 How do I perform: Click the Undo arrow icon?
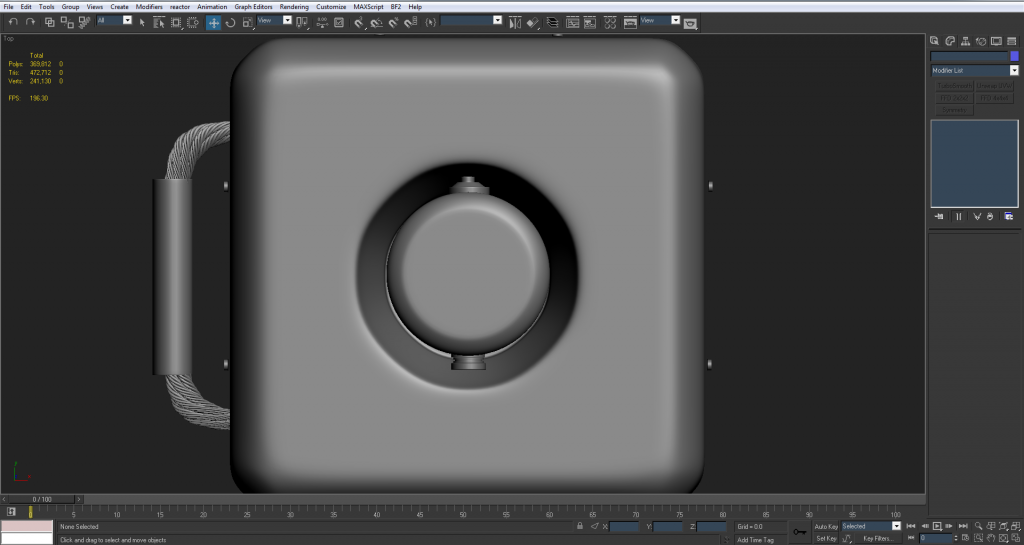coord(14,21)
